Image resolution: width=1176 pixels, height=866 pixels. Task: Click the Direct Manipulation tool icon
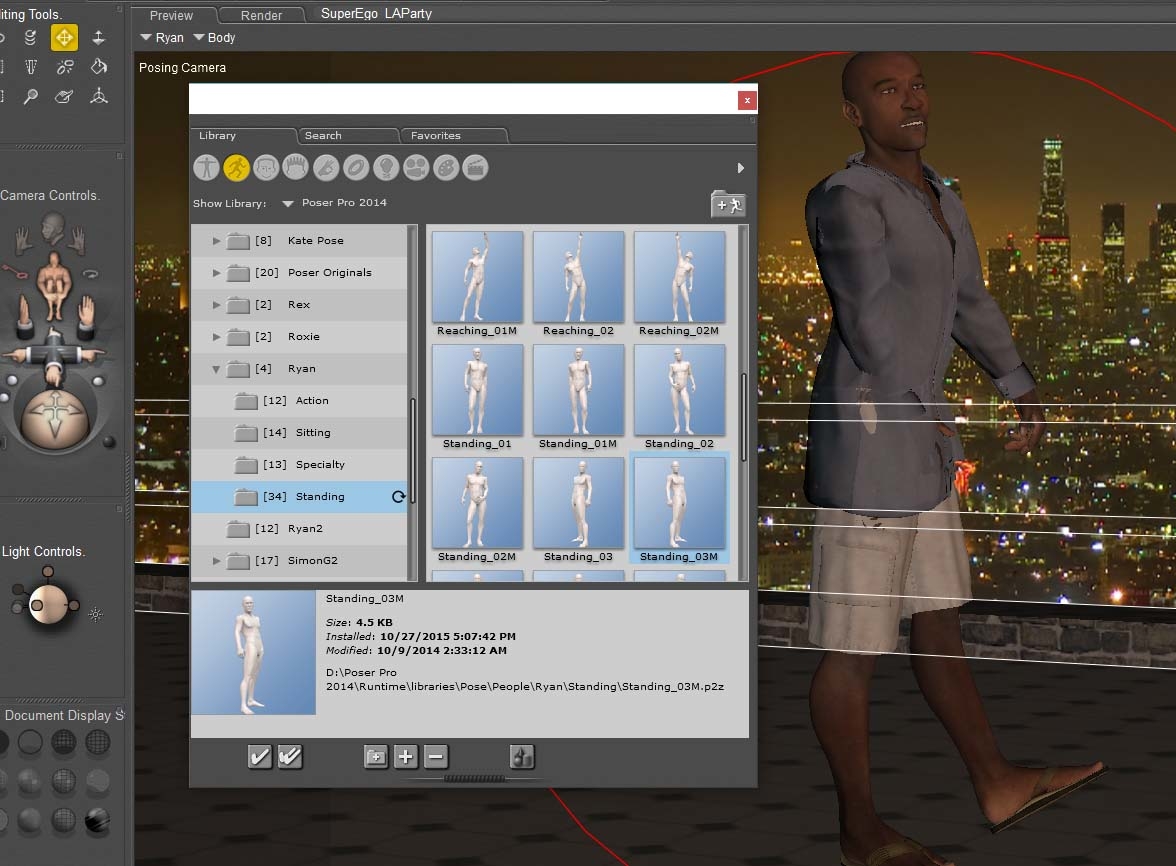[98, 97]
